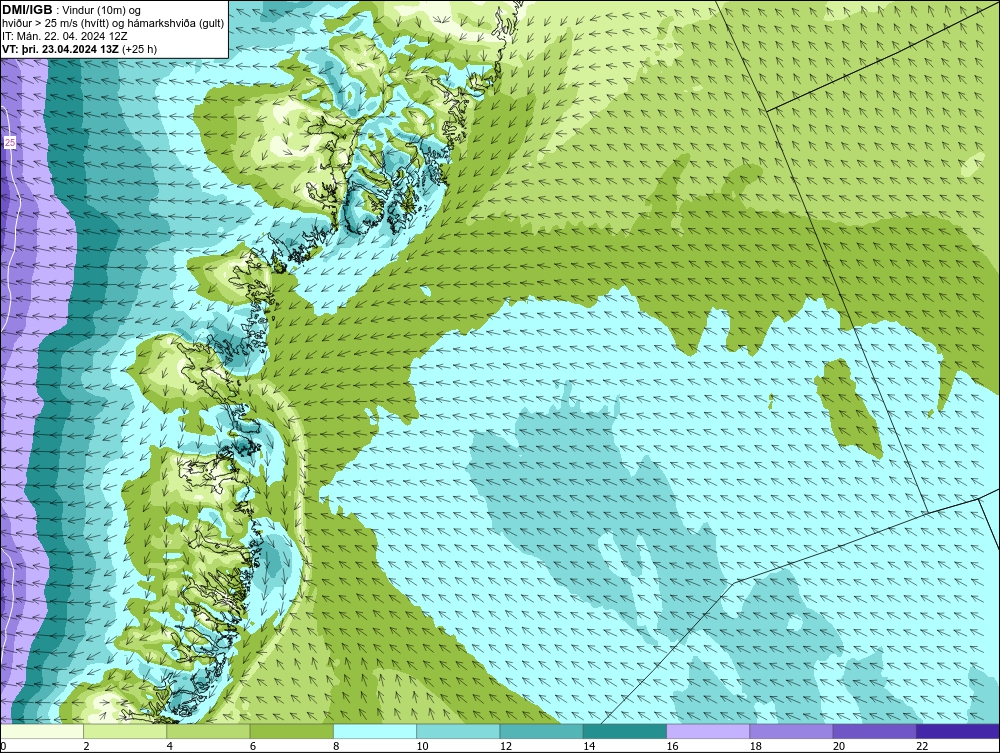Click the 'Vindur (10m) og' text
1000x753 pixels.
[103, 11]
